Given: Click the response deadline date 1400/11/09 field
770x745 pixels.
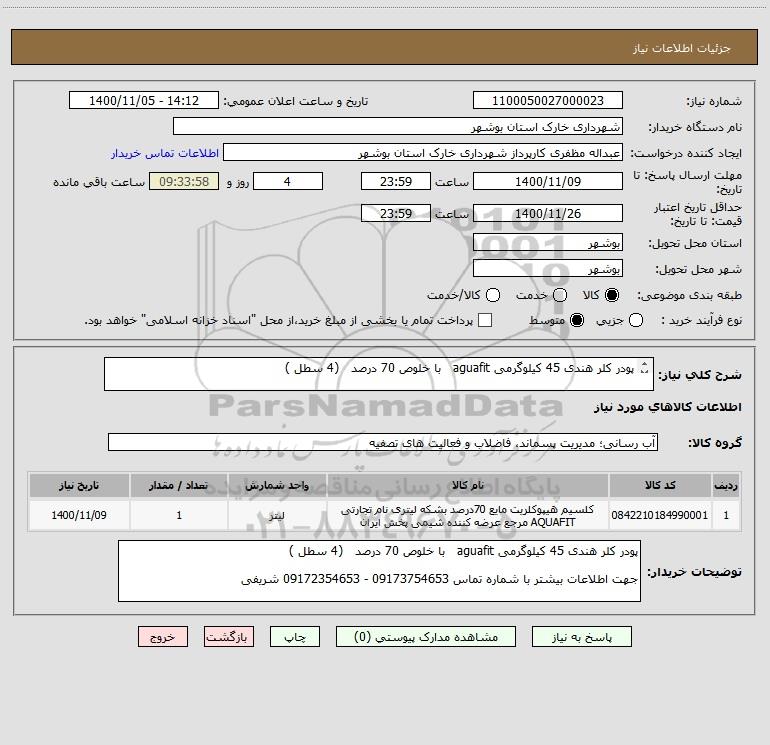Looking at the screenshot, I should click(x=548, y=181).
